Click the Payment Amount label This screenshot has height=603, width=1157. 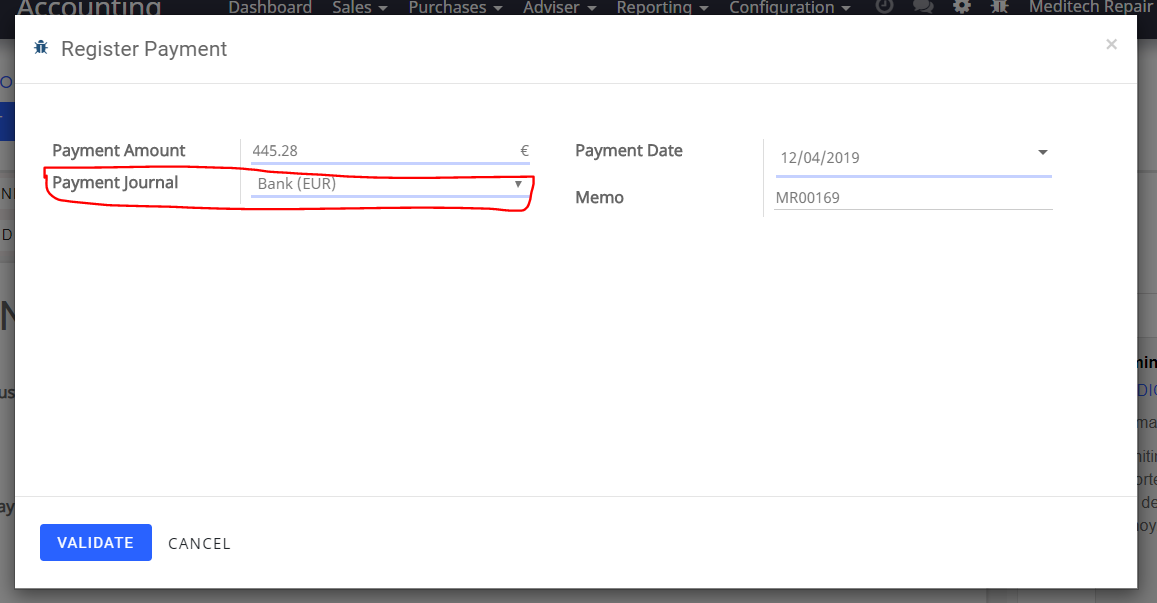[x=119, y=151]
